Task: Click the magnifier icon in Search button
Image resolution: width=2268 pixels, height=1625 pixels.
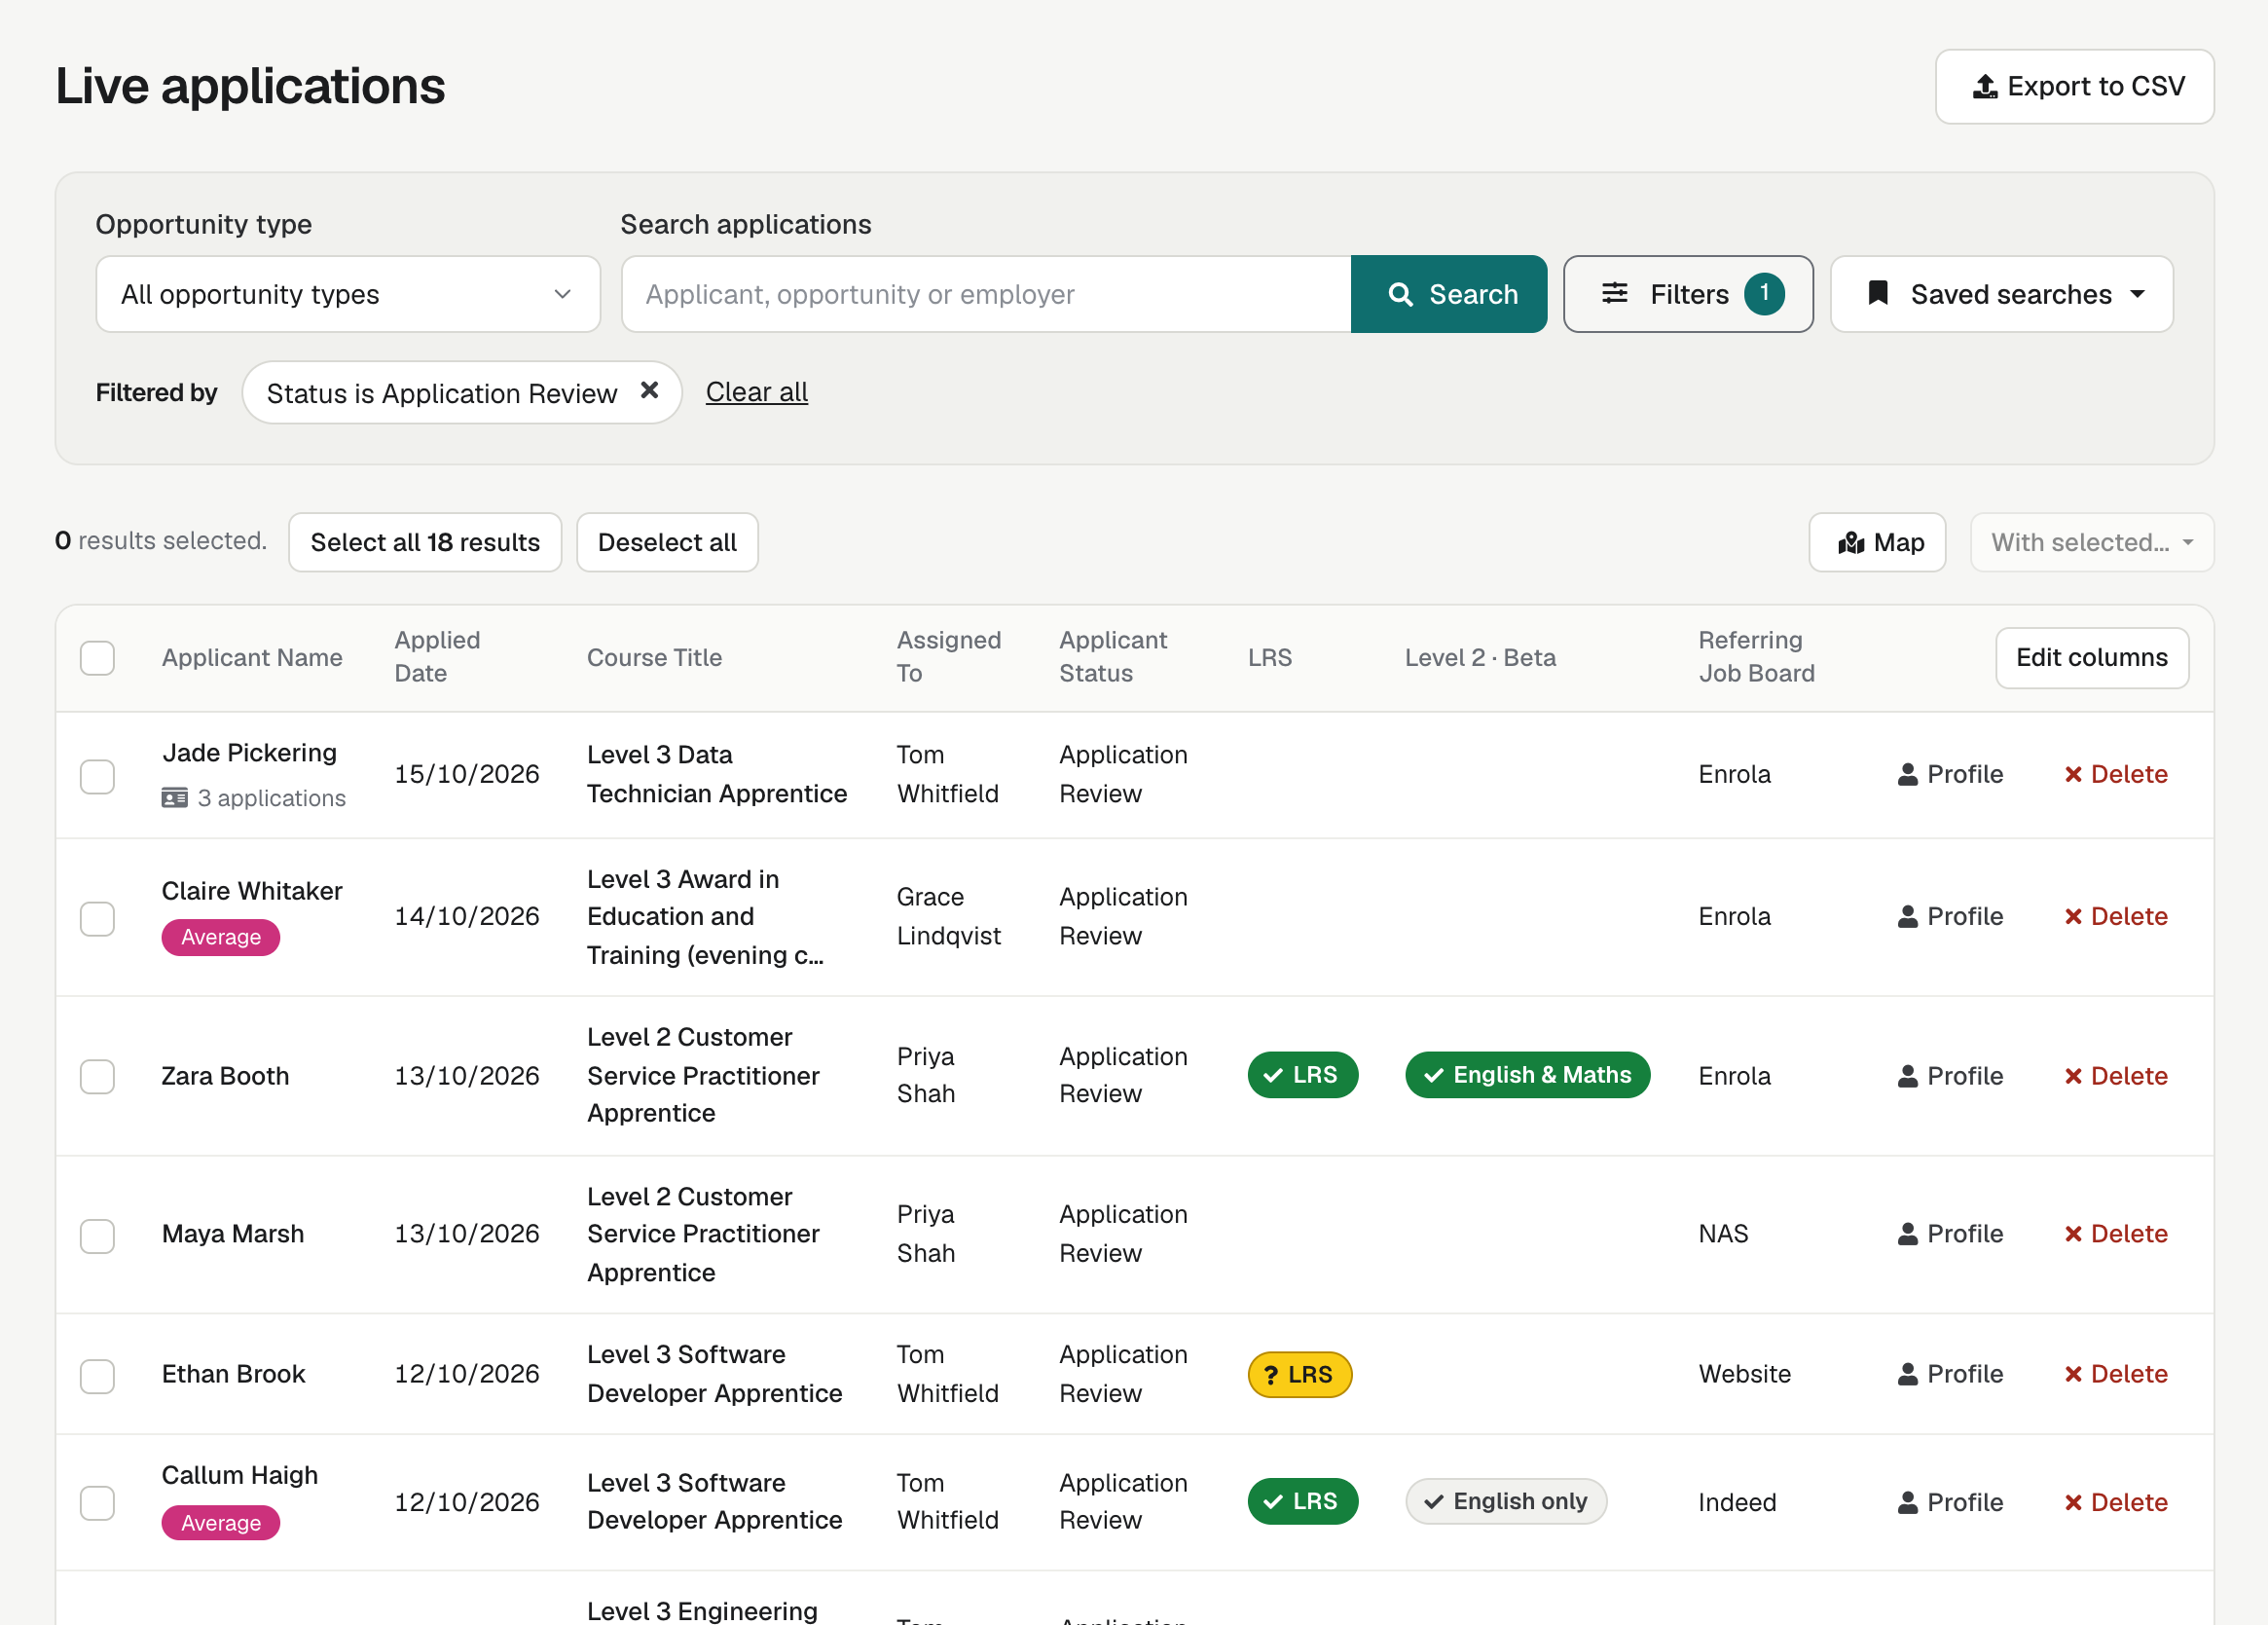Action: pos(1400,295)
